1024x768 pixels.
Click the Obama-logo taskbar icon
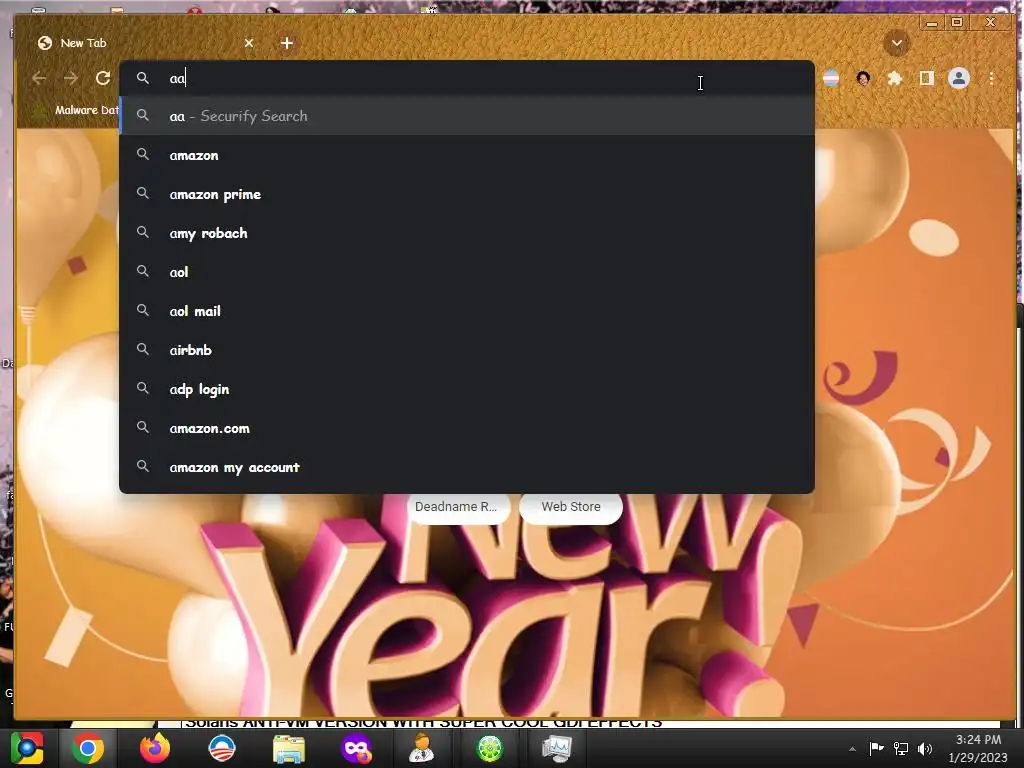pos(221,748)
